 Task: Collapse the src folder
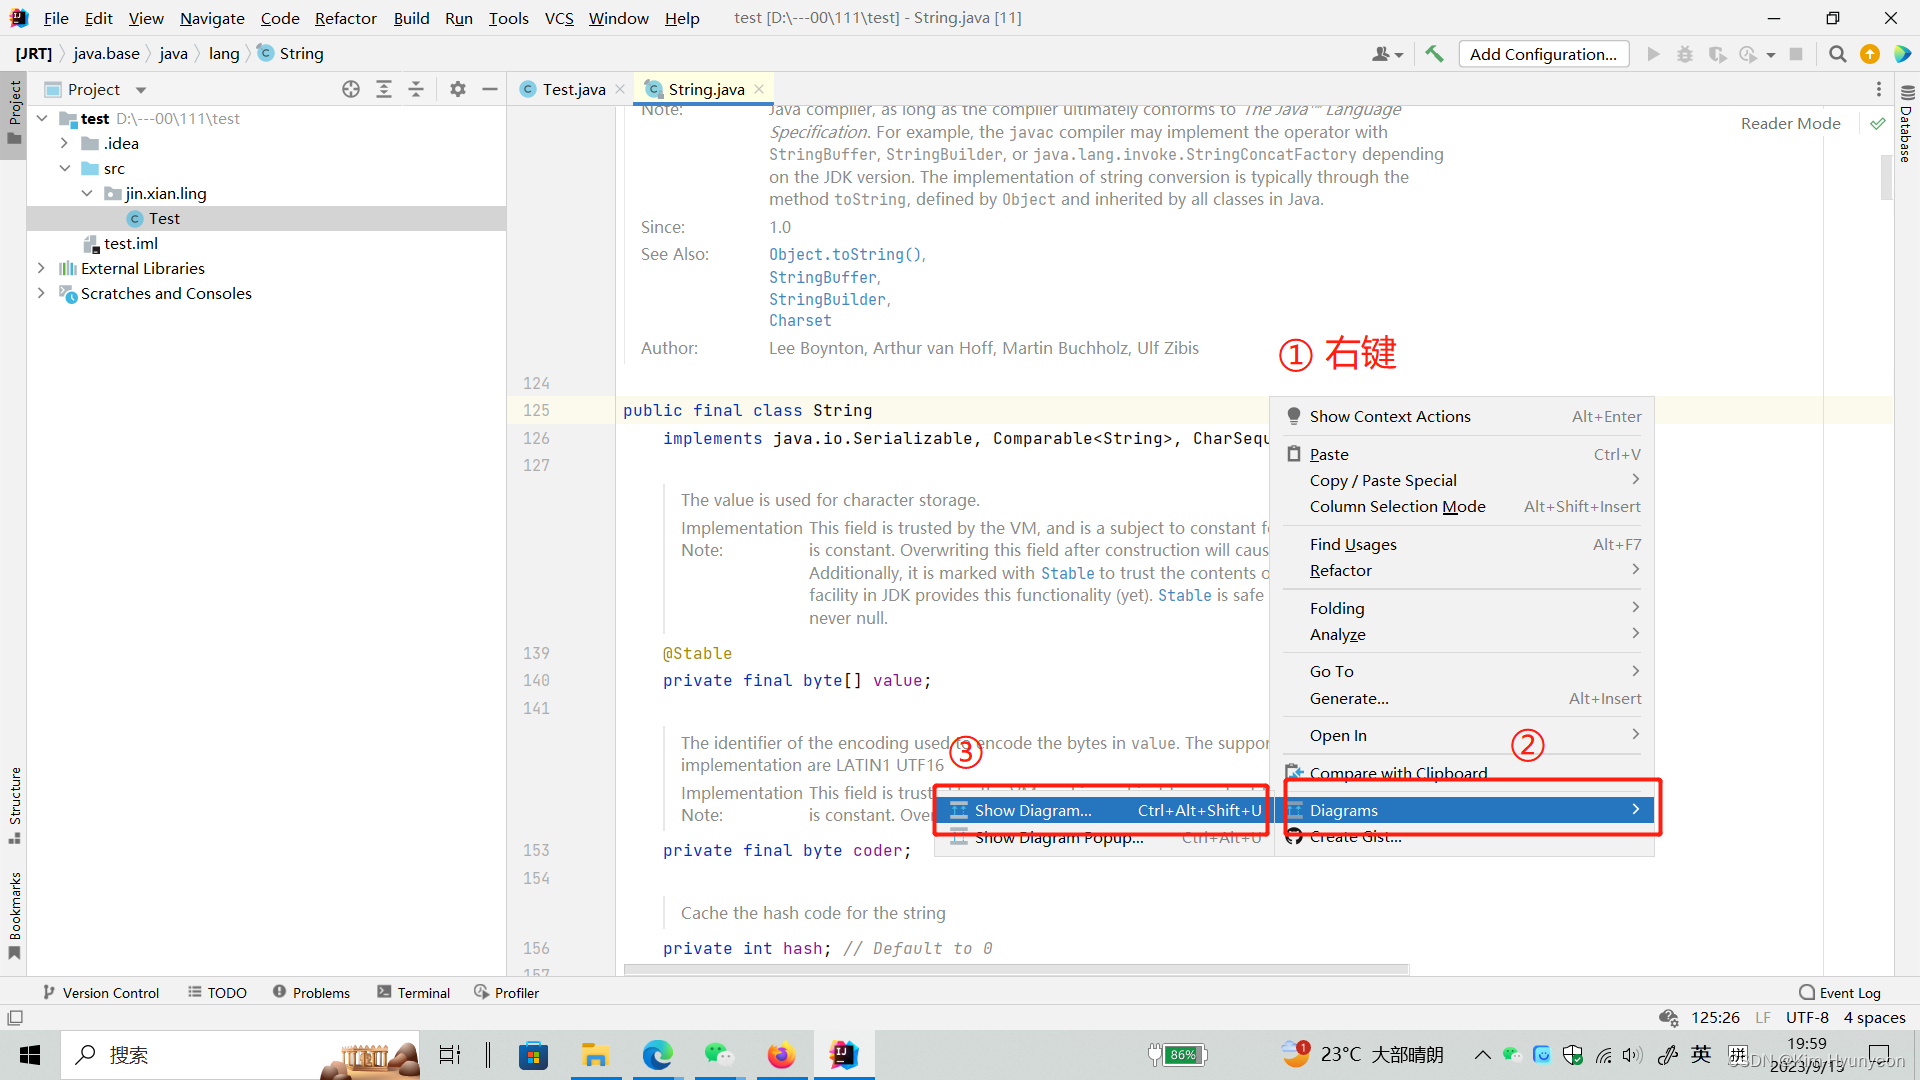pyautogui.click(x=65, y=168)
